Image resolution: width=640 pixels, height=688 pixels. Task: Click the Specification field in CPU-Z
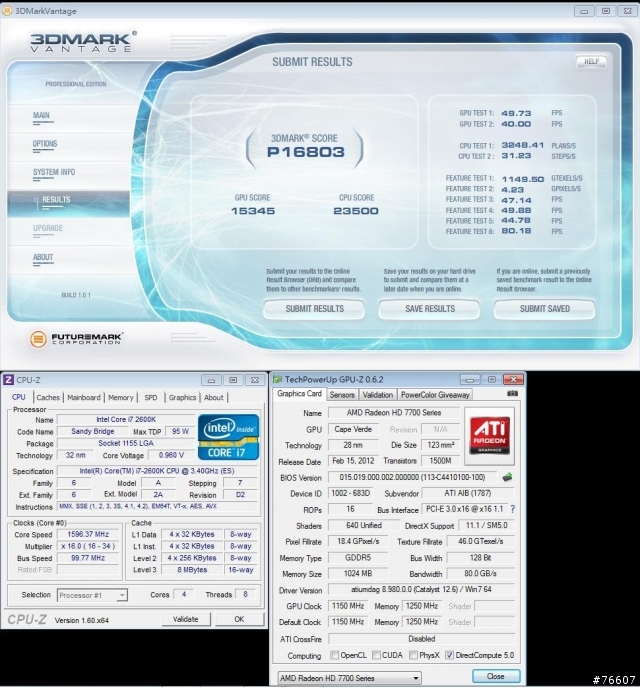point(157,471)
